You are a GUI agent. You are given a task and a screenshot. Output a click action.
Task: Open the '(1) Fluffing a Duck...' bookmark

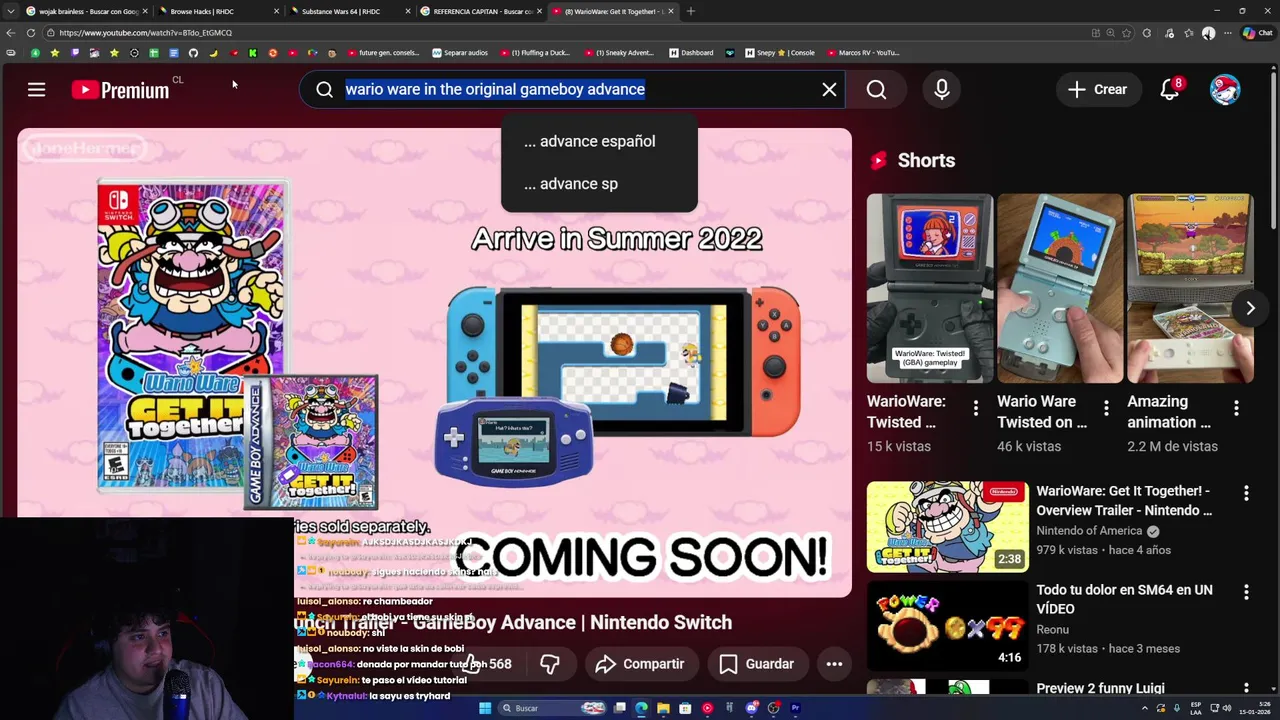(x=534, y=53)
